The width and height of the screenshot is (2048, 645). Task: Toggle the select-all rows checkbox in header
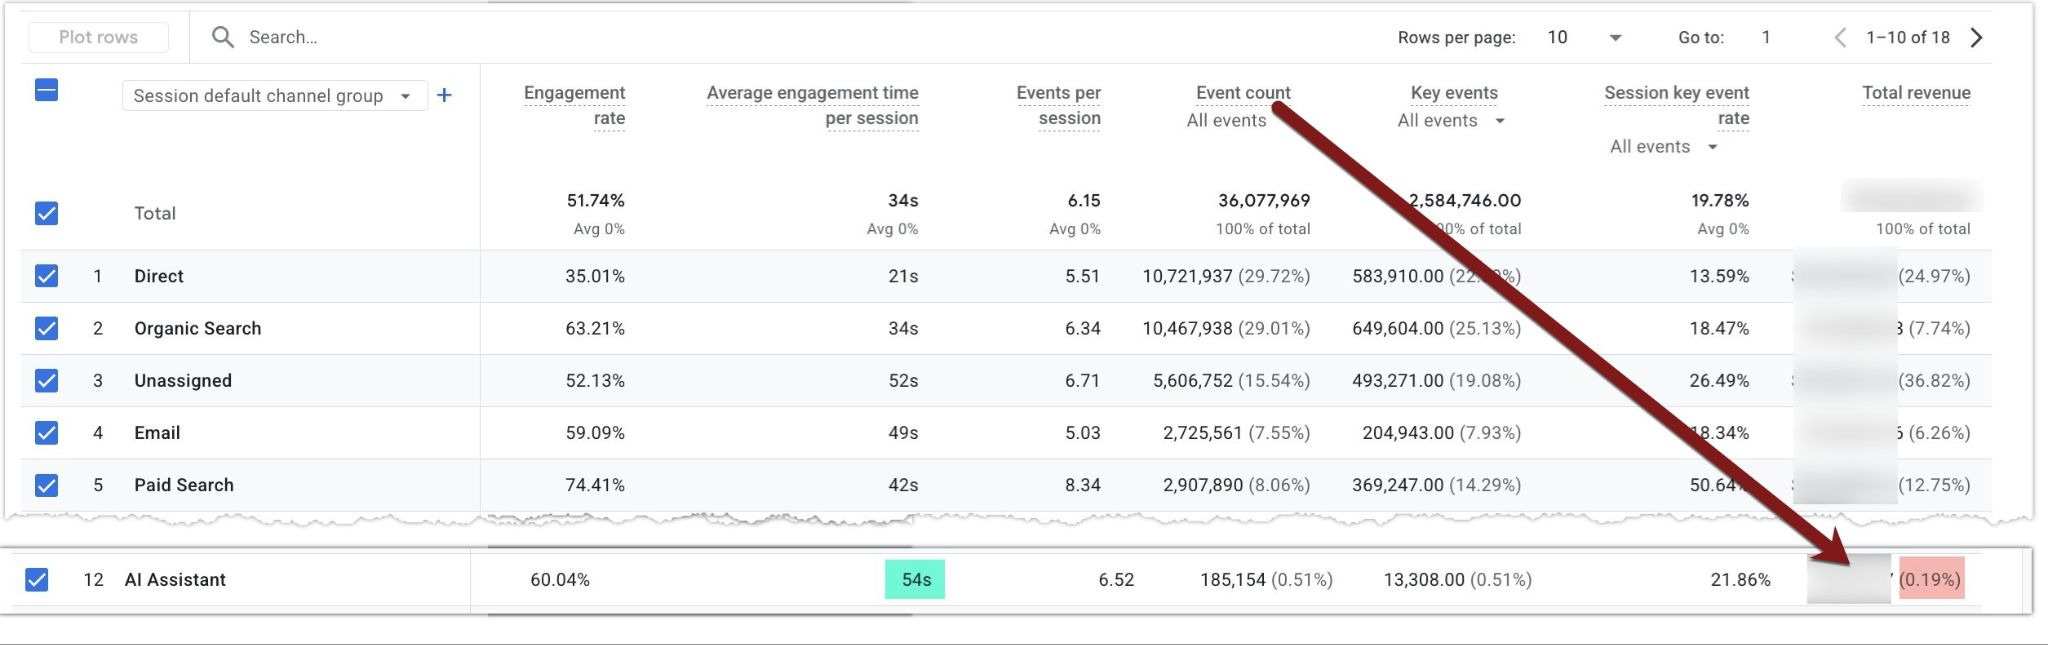(46, 90)
